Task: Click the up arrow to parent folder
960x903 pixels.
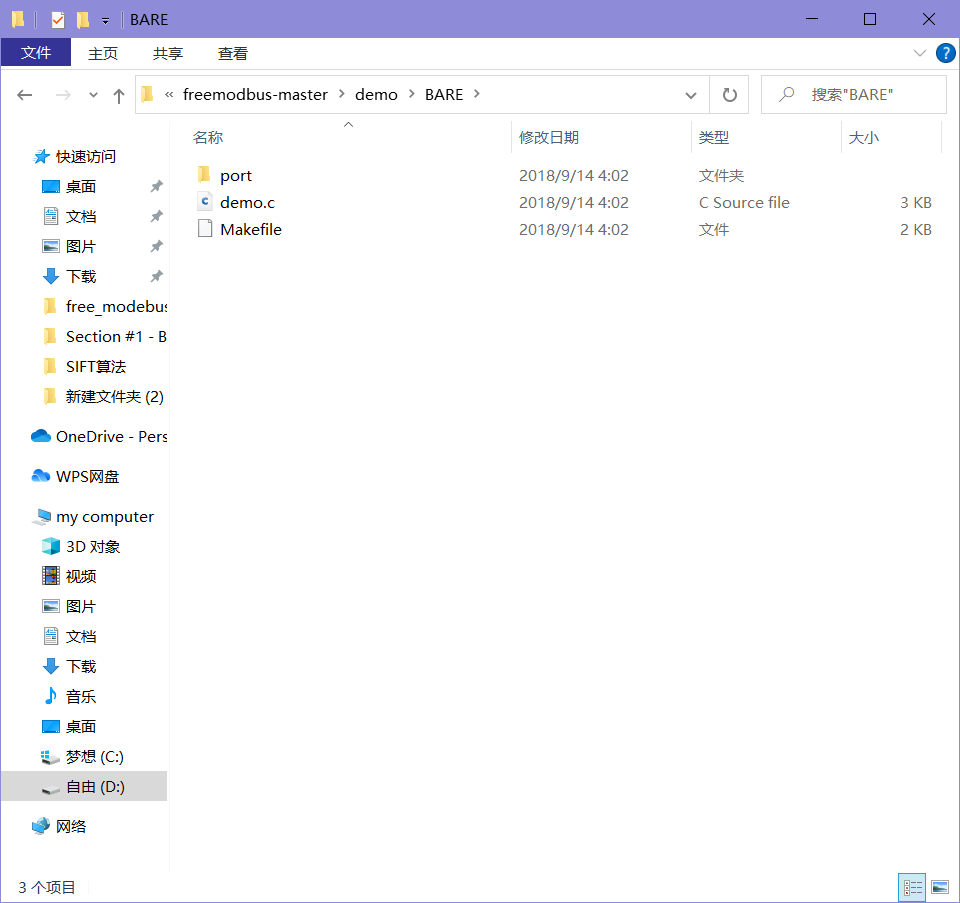Action: pos(118,94)
